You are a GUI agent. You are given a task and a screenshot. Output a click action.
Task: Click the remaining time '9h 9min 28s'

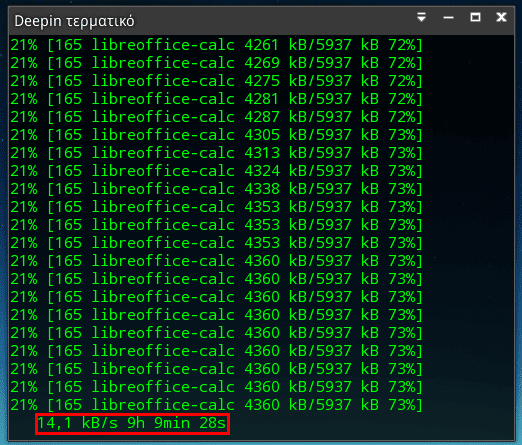tap(177, 423)
